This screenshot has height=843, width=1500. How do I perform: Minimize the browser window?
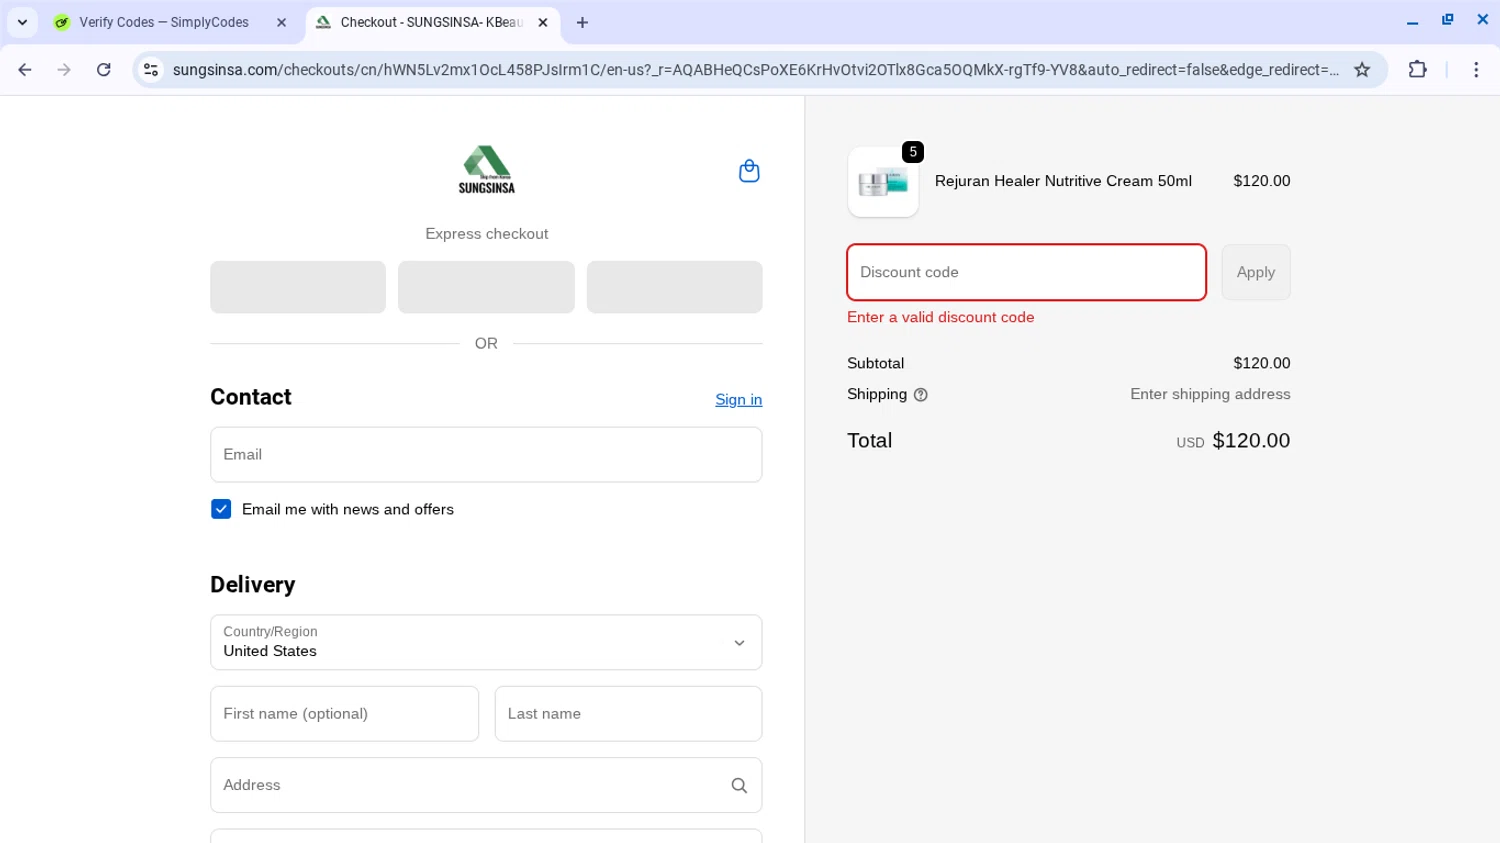click(1412, 21)
